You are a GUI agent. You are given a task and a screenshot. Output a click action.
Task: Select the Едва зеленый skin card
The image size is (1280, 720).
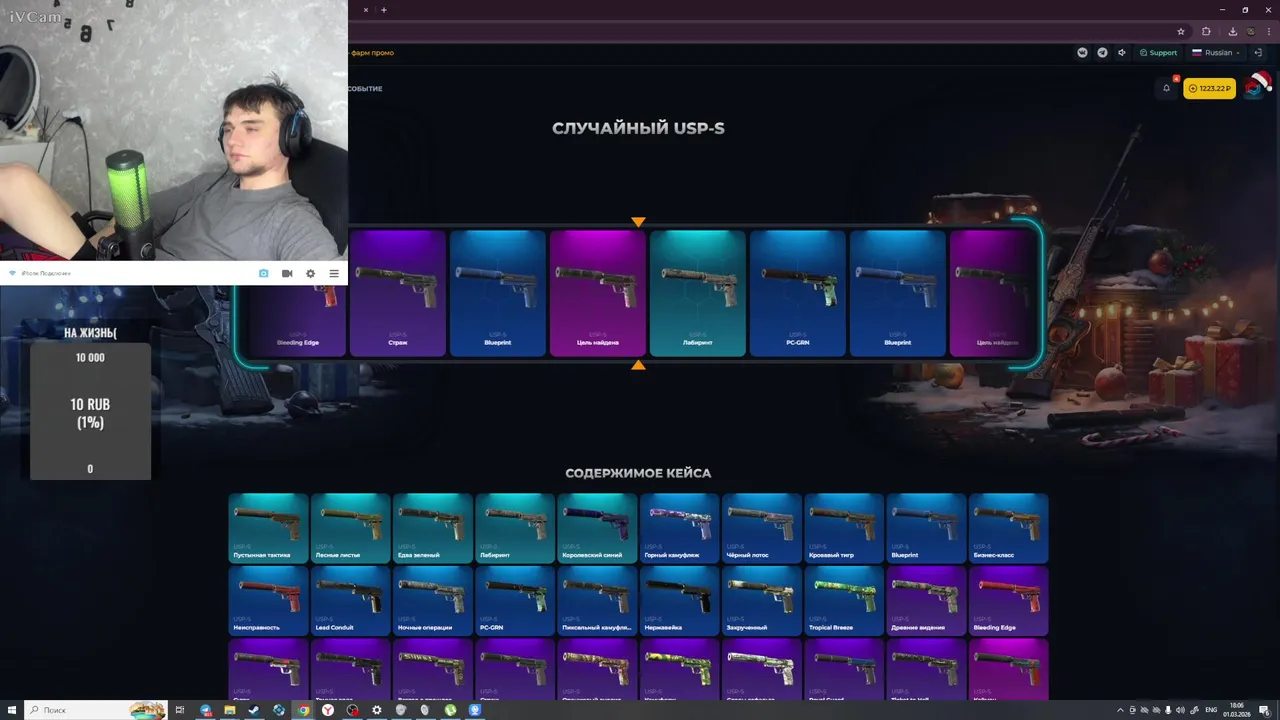(x=433, y=528)
